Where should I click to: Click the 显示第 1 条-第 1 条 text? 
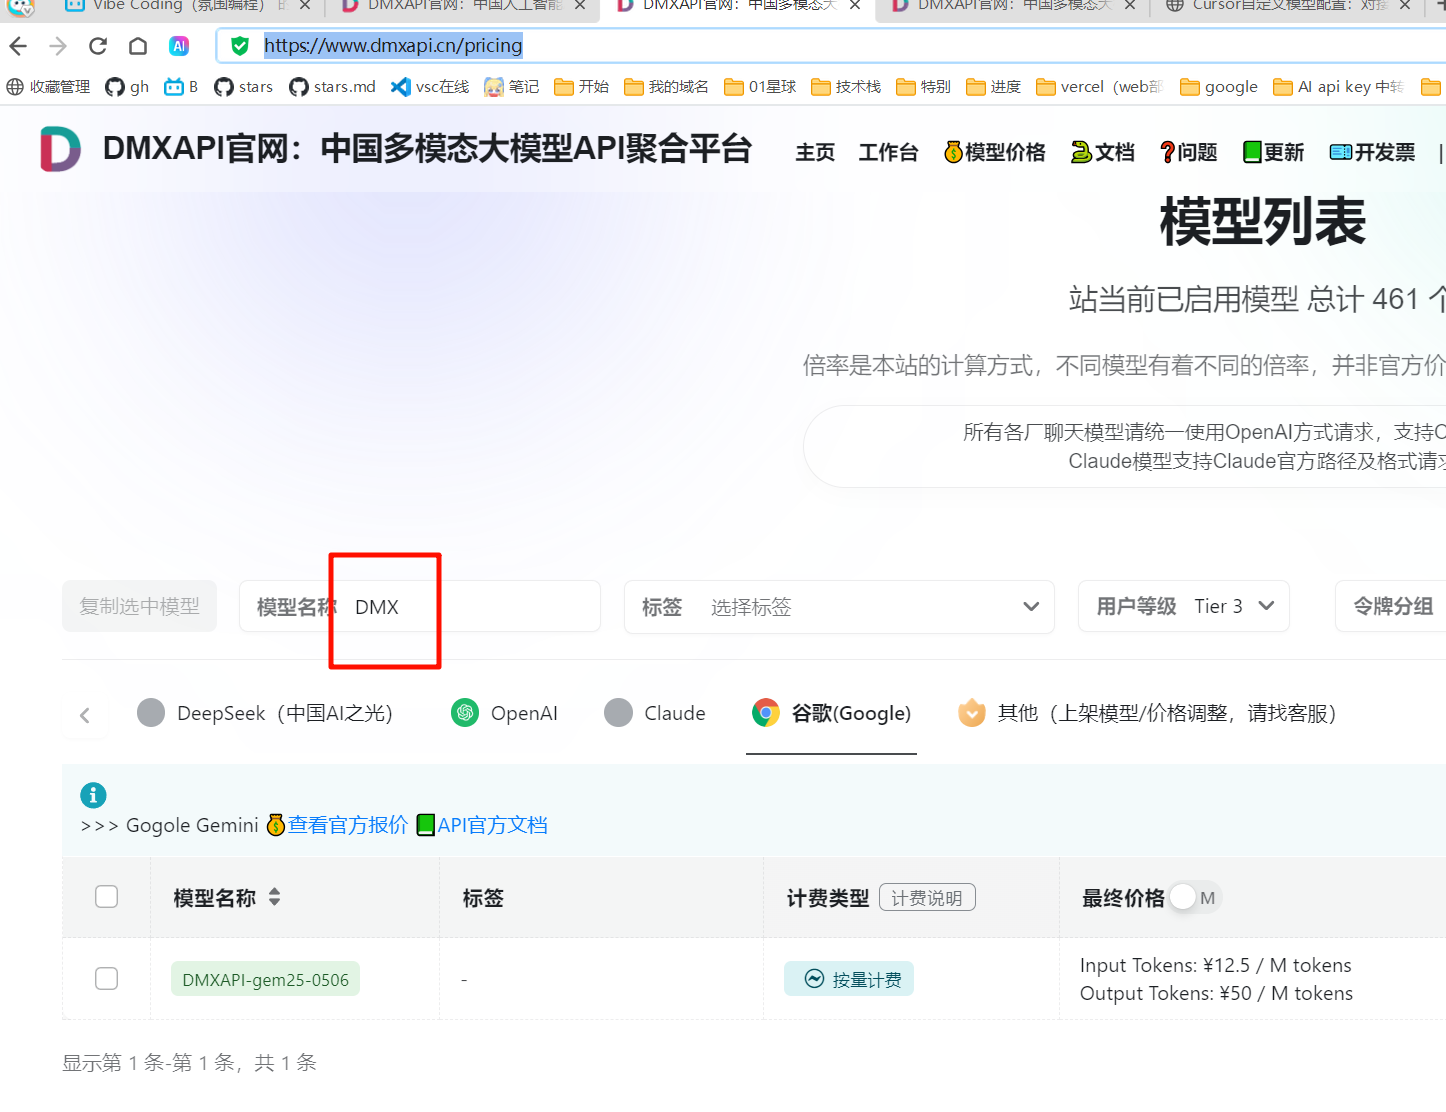[x=190, y=1062]
